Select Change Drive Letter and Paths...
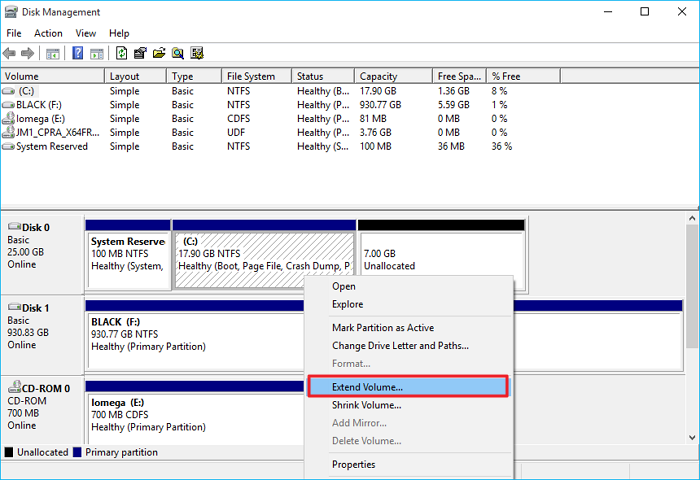700x480 pixels. [400, 346]
